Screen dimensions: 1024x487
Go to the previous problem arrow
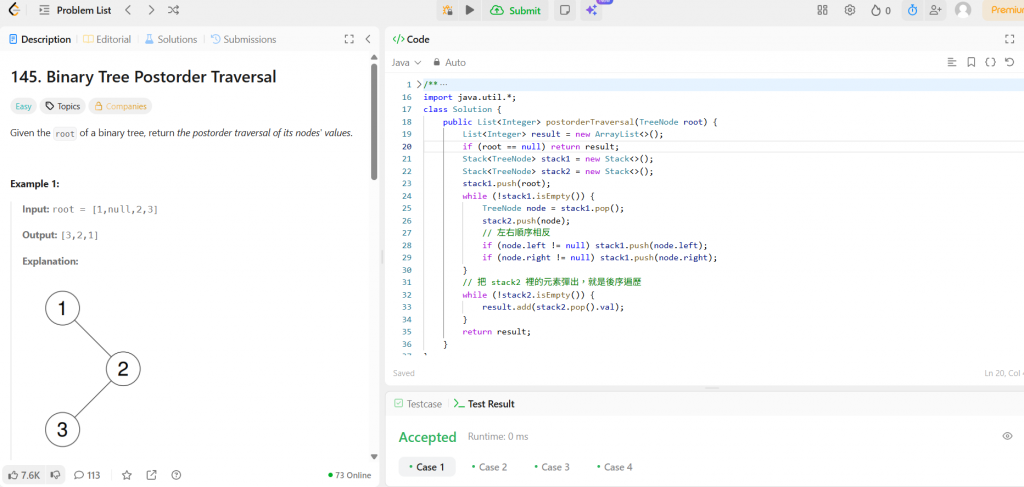coord(129,10)
